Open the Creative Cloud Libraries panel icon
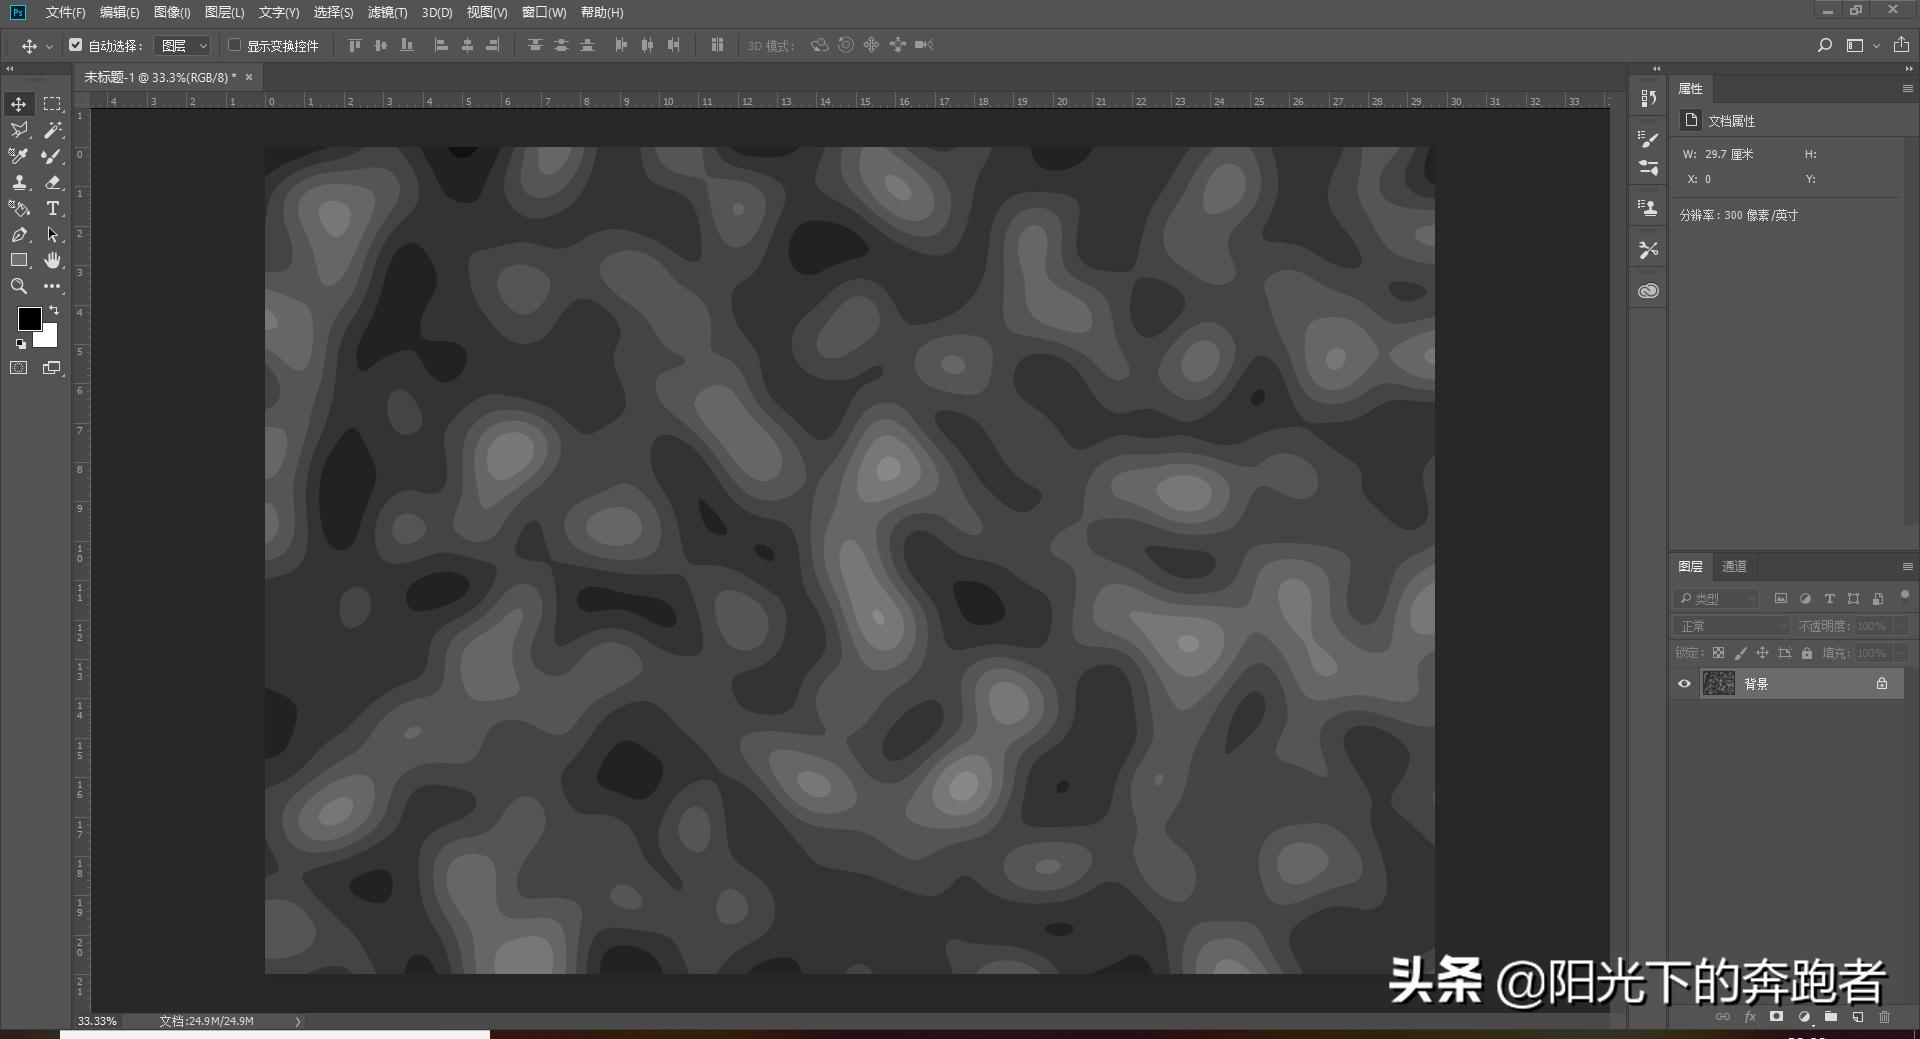Screen dimensions: 1920x1039 point(1649,291)
